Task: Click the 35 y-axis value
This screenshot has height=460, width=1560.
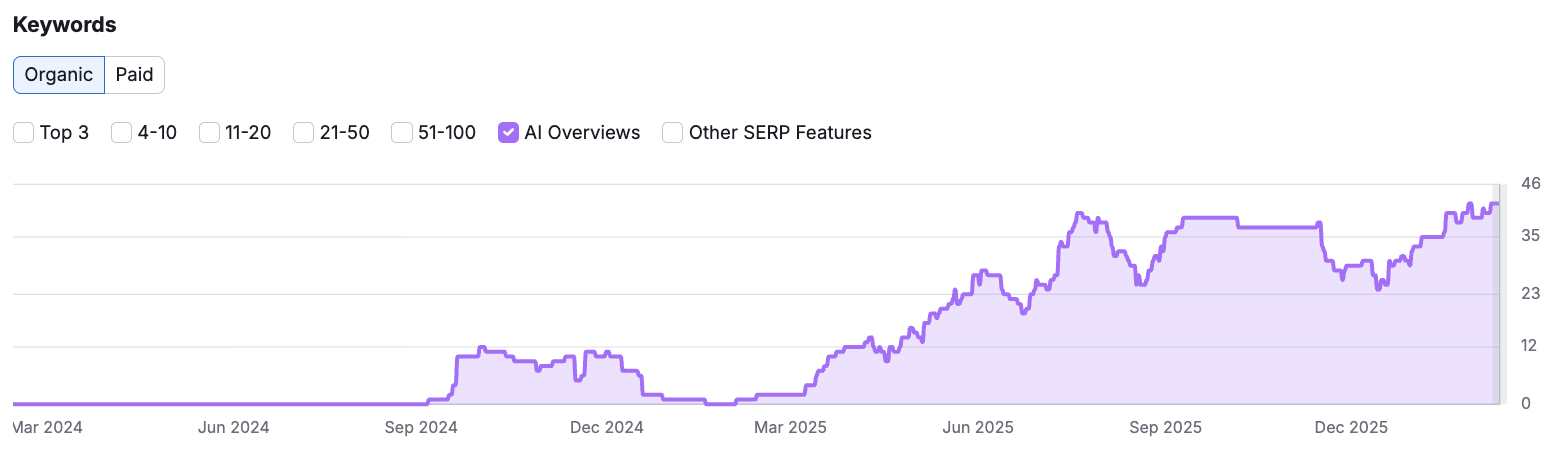Action: [x=1530, y=236]
